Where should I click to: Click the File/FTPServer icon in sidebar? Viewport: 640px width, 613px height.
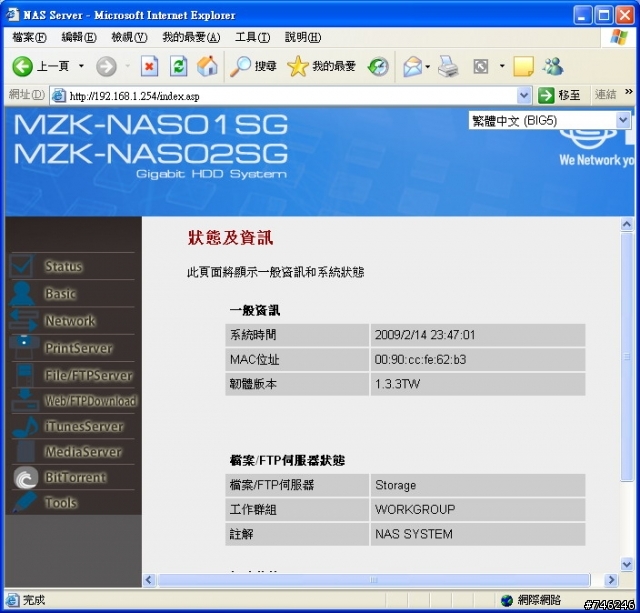(x=24, y=375)
